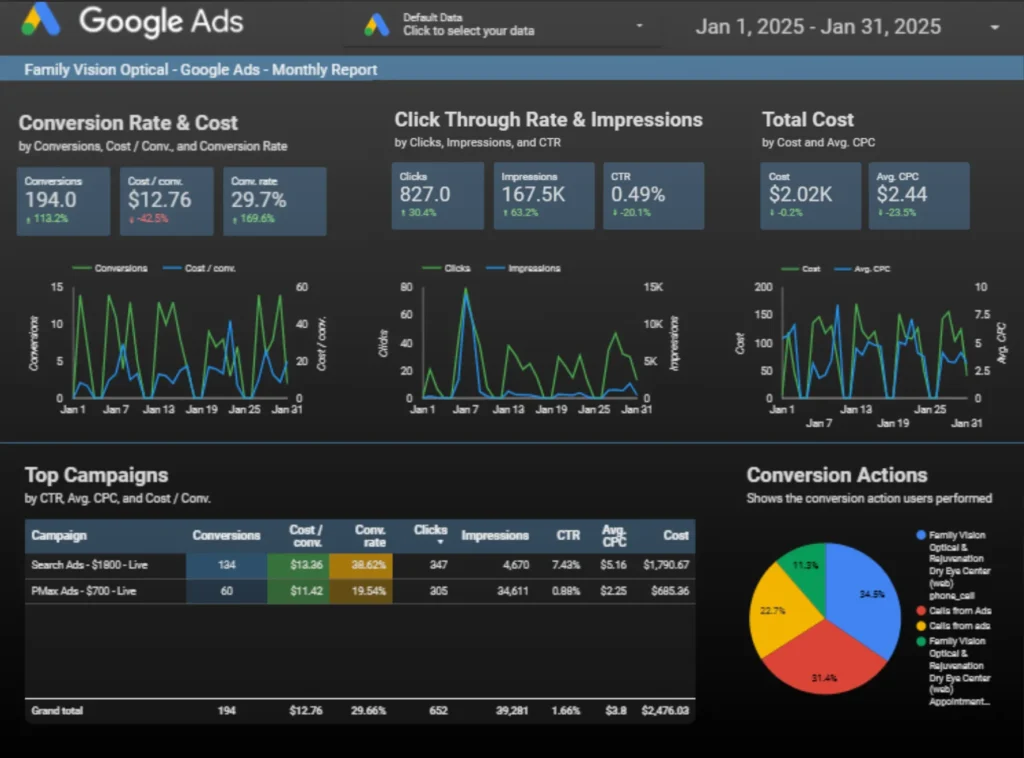The width and height of the screenshot is (1024, 758).
Task: Click the Top Campaigns section heading
Action: pyautogui.click(x=97, y=475)
